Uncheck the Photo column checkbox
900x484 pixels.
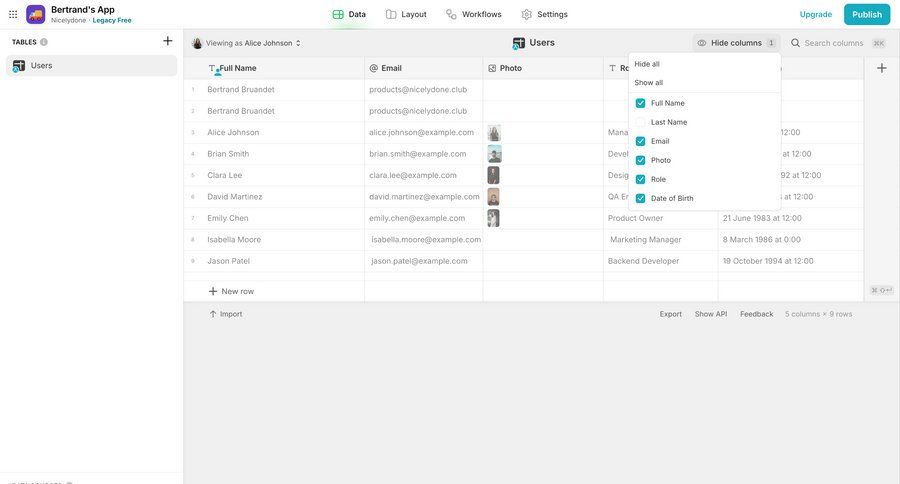[x=641, y=160]
